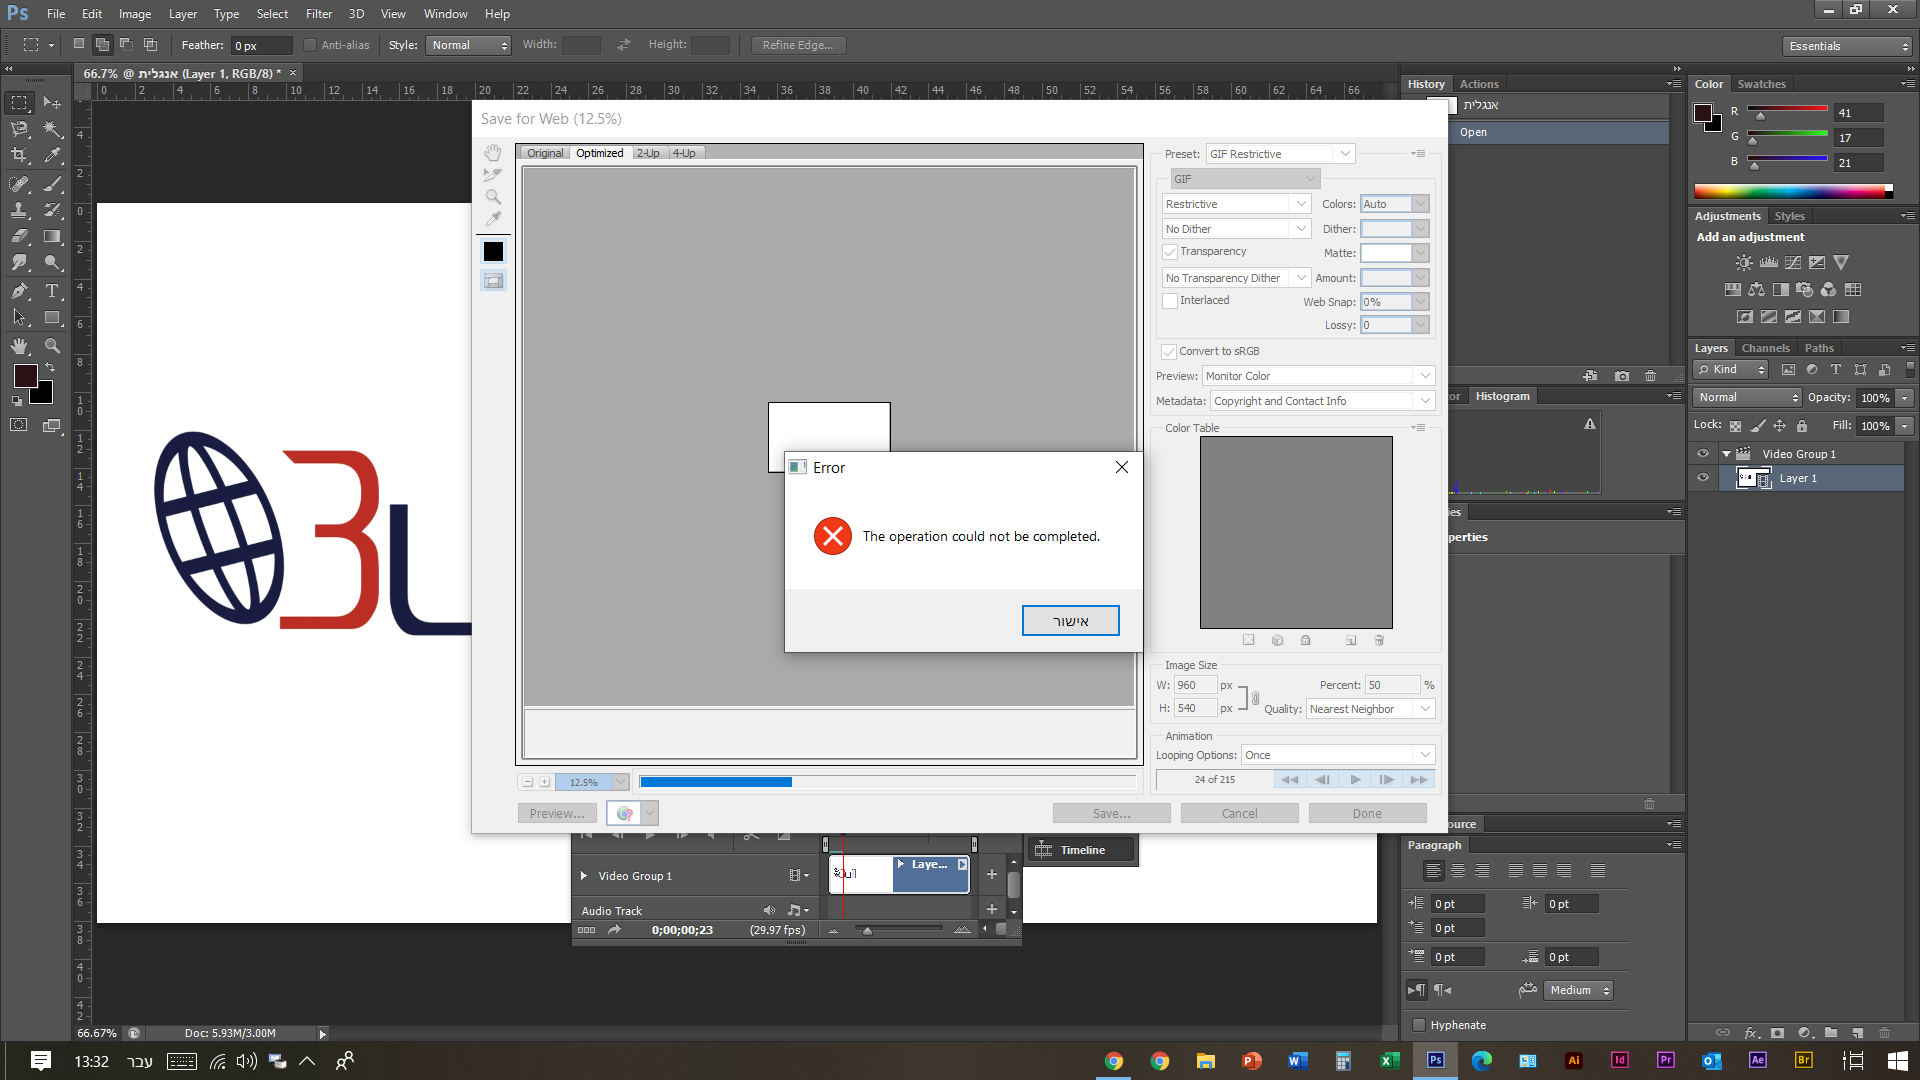This screenshot has width=1920, height=1080.
Task: Click the foreground color swatch in Color panel
Action: pyautogui.click(x=1703, y=113)
